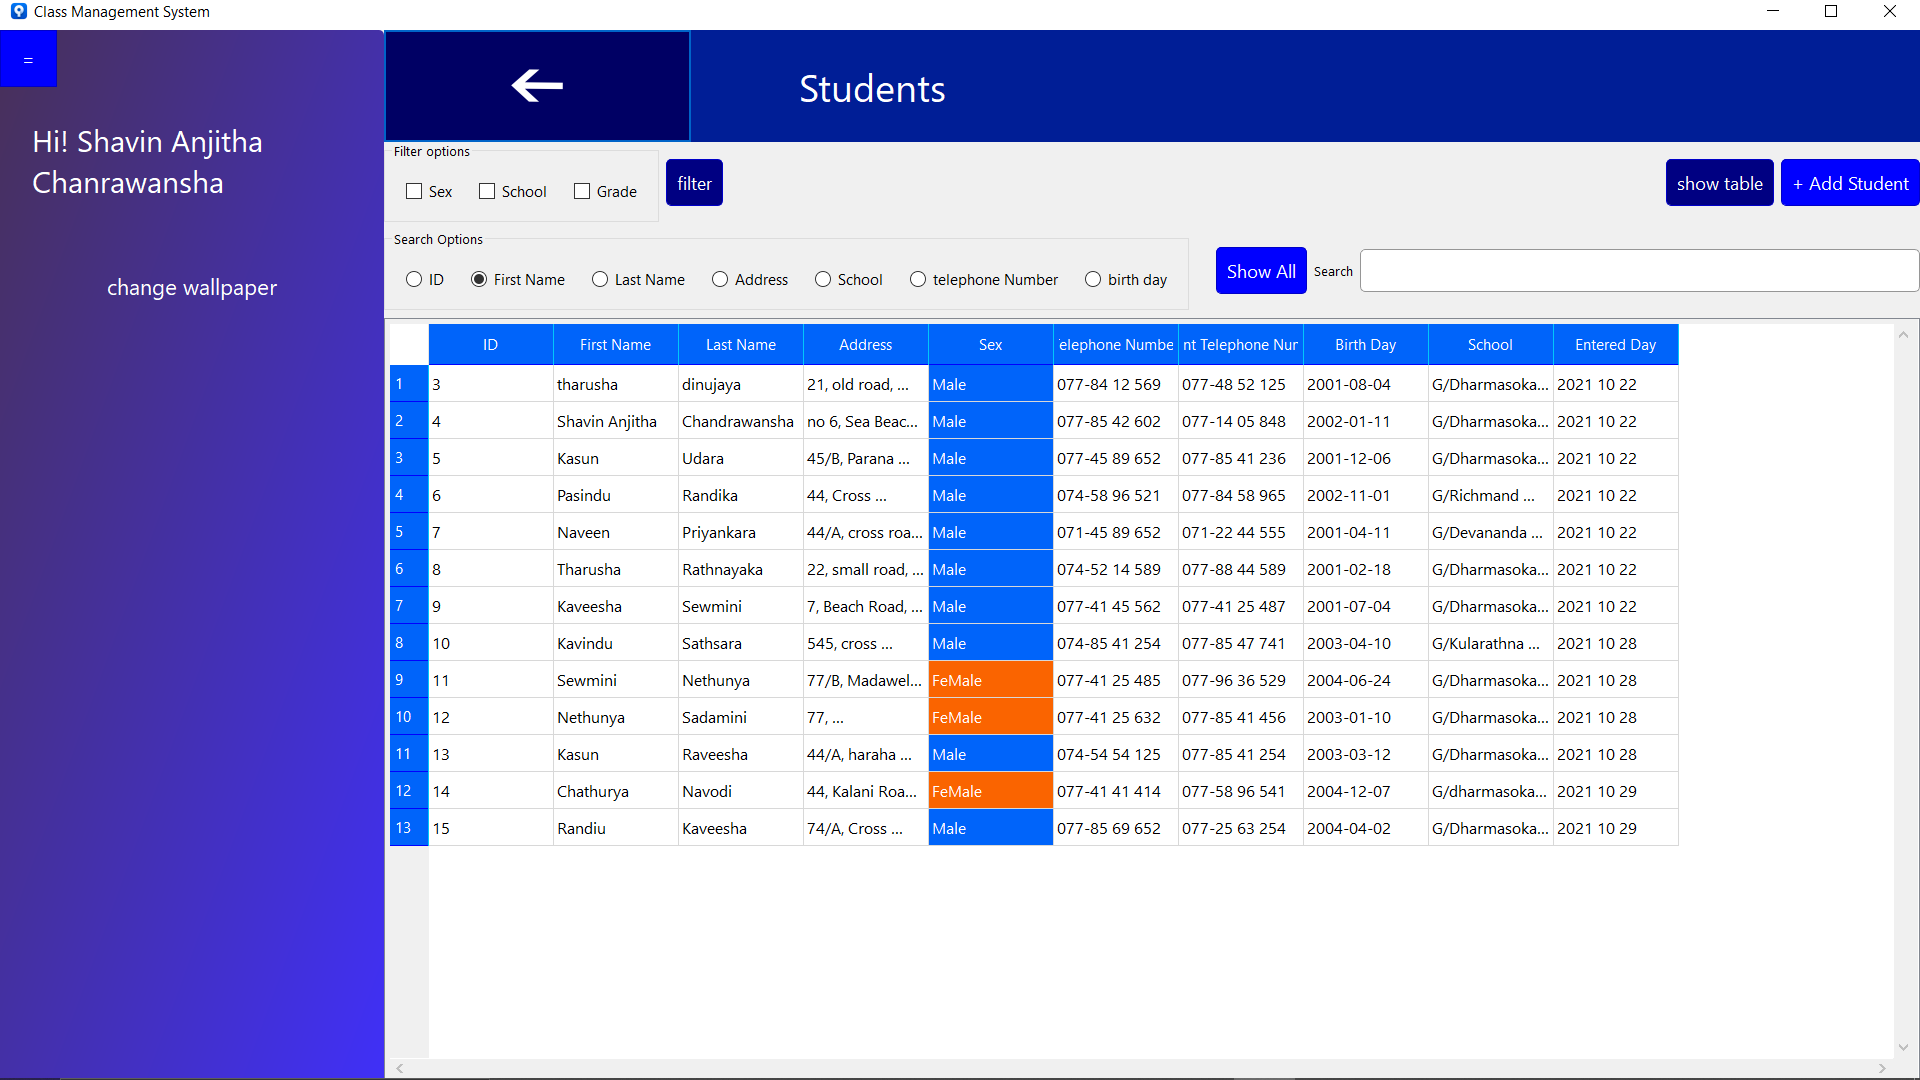
Task: Click the show table button
Action: [x=1719, y=182]
